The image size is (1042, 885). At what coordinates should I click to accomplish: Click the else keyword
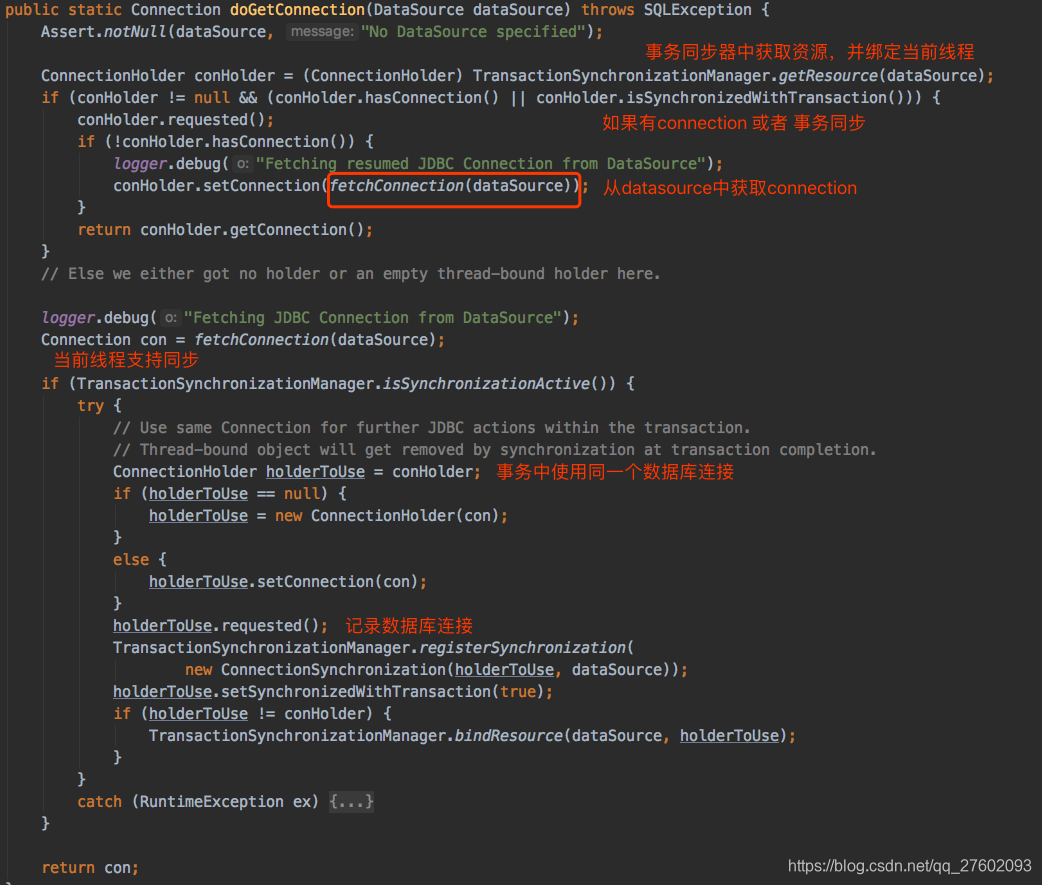(131, 559)
